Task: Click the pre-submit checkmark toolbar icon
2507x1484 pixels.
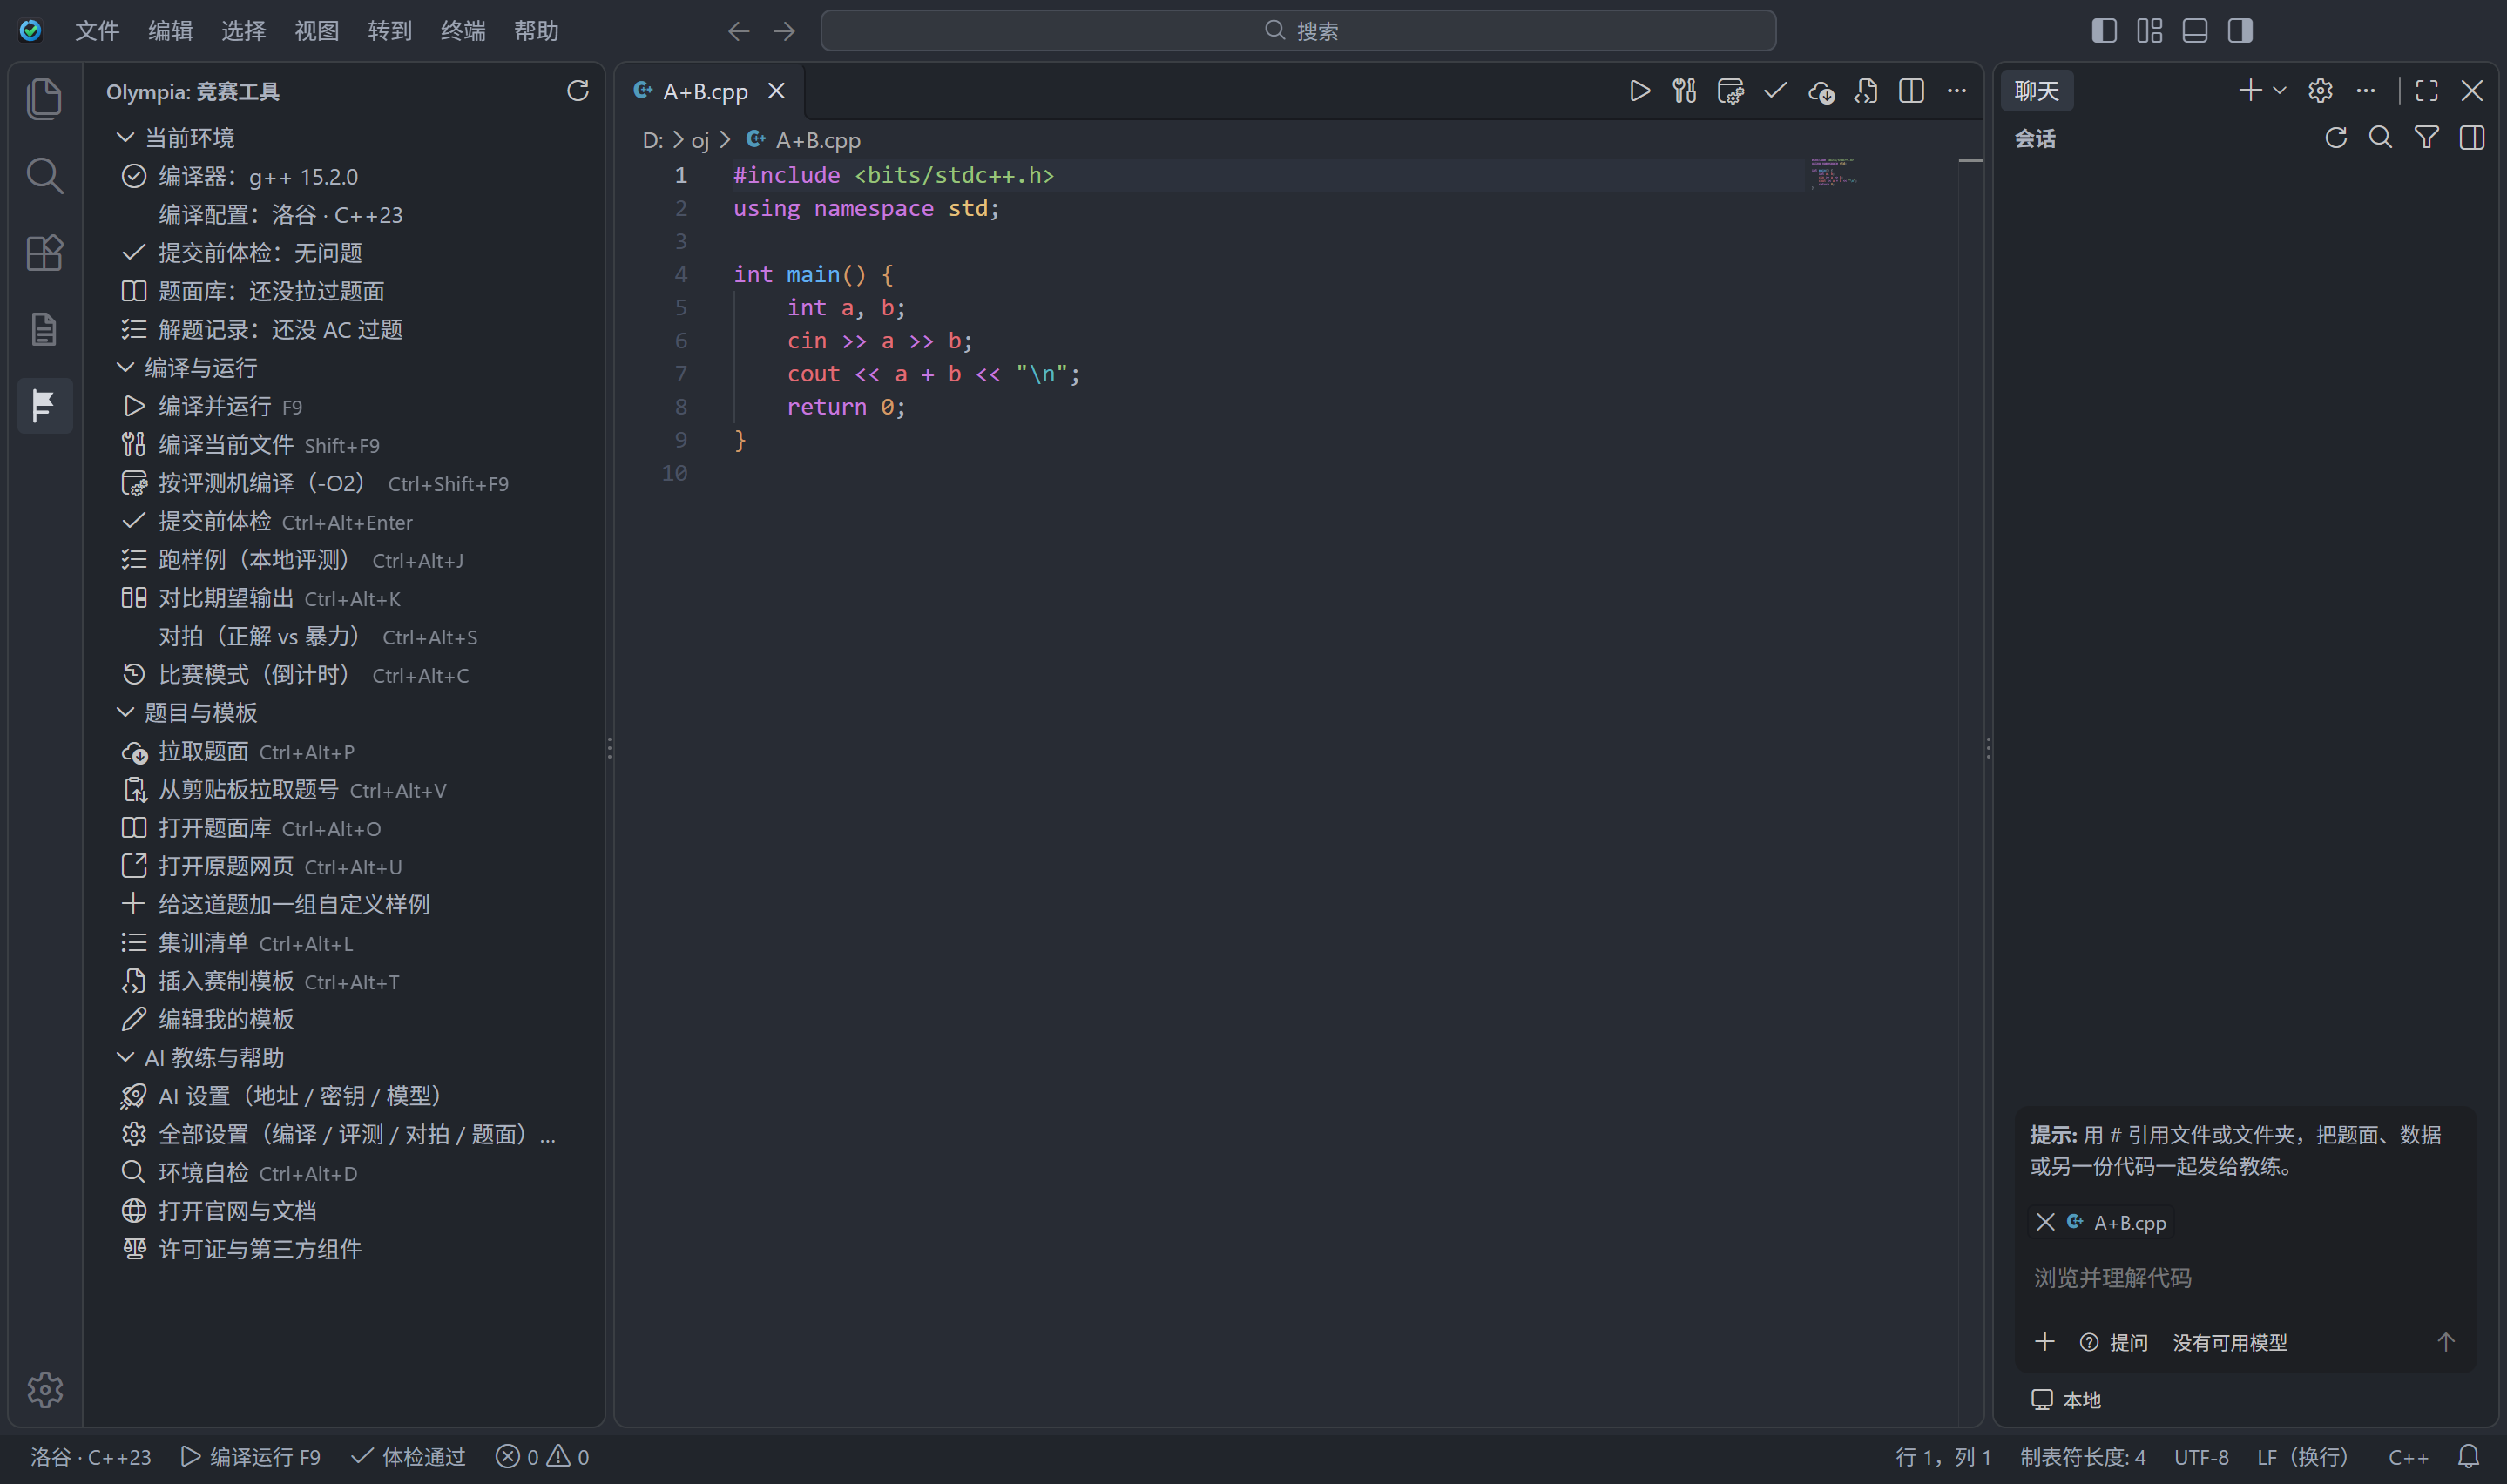Action: point(1775,91)
